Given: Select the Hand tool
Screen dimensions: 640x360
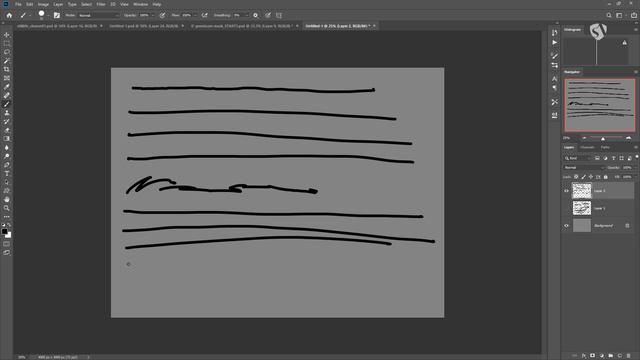Looking at the screenshot, I should [7, 199].
